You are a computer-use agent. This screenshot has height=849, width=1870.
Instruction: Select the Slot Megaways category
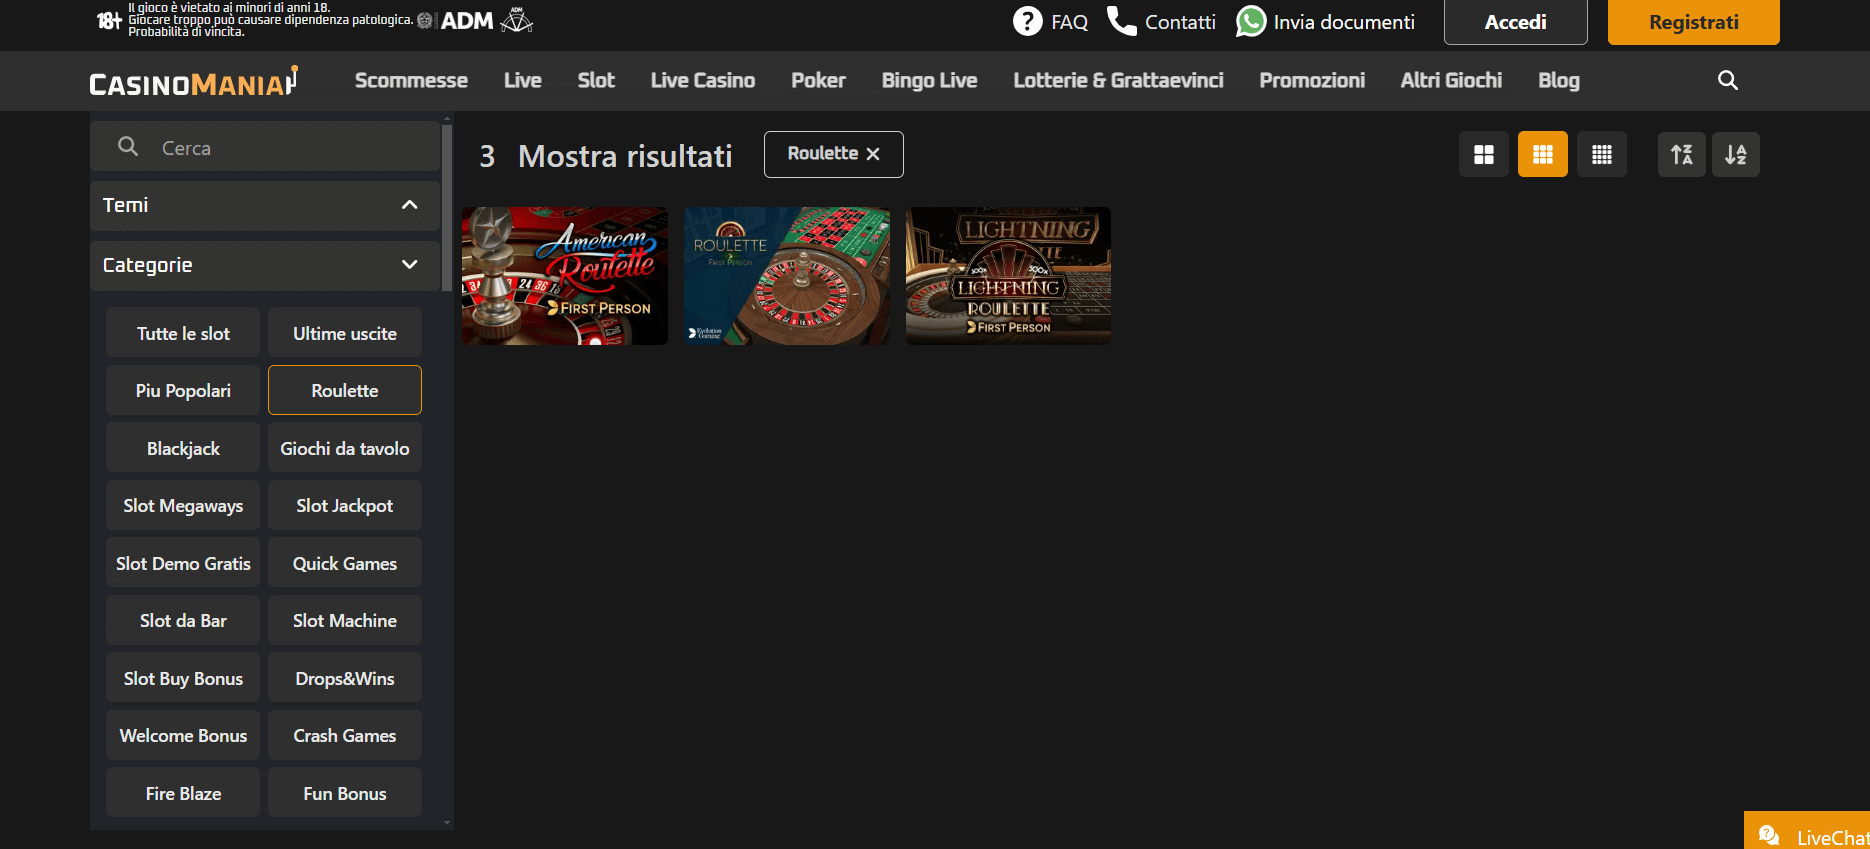coord(183,505)
